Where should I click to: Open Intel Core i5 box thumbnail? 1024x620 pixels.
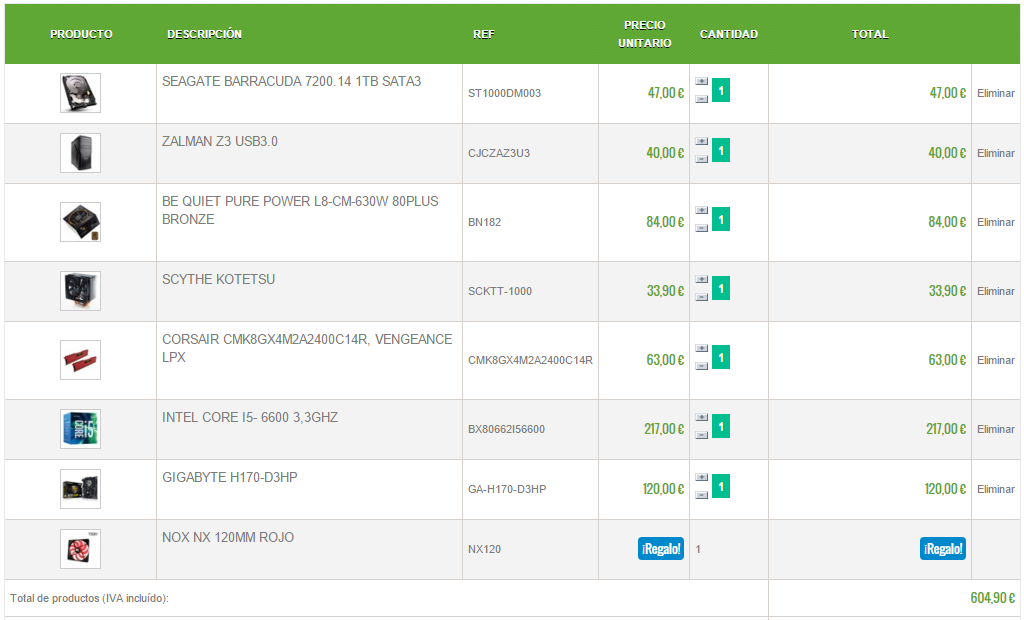point(80,429)
